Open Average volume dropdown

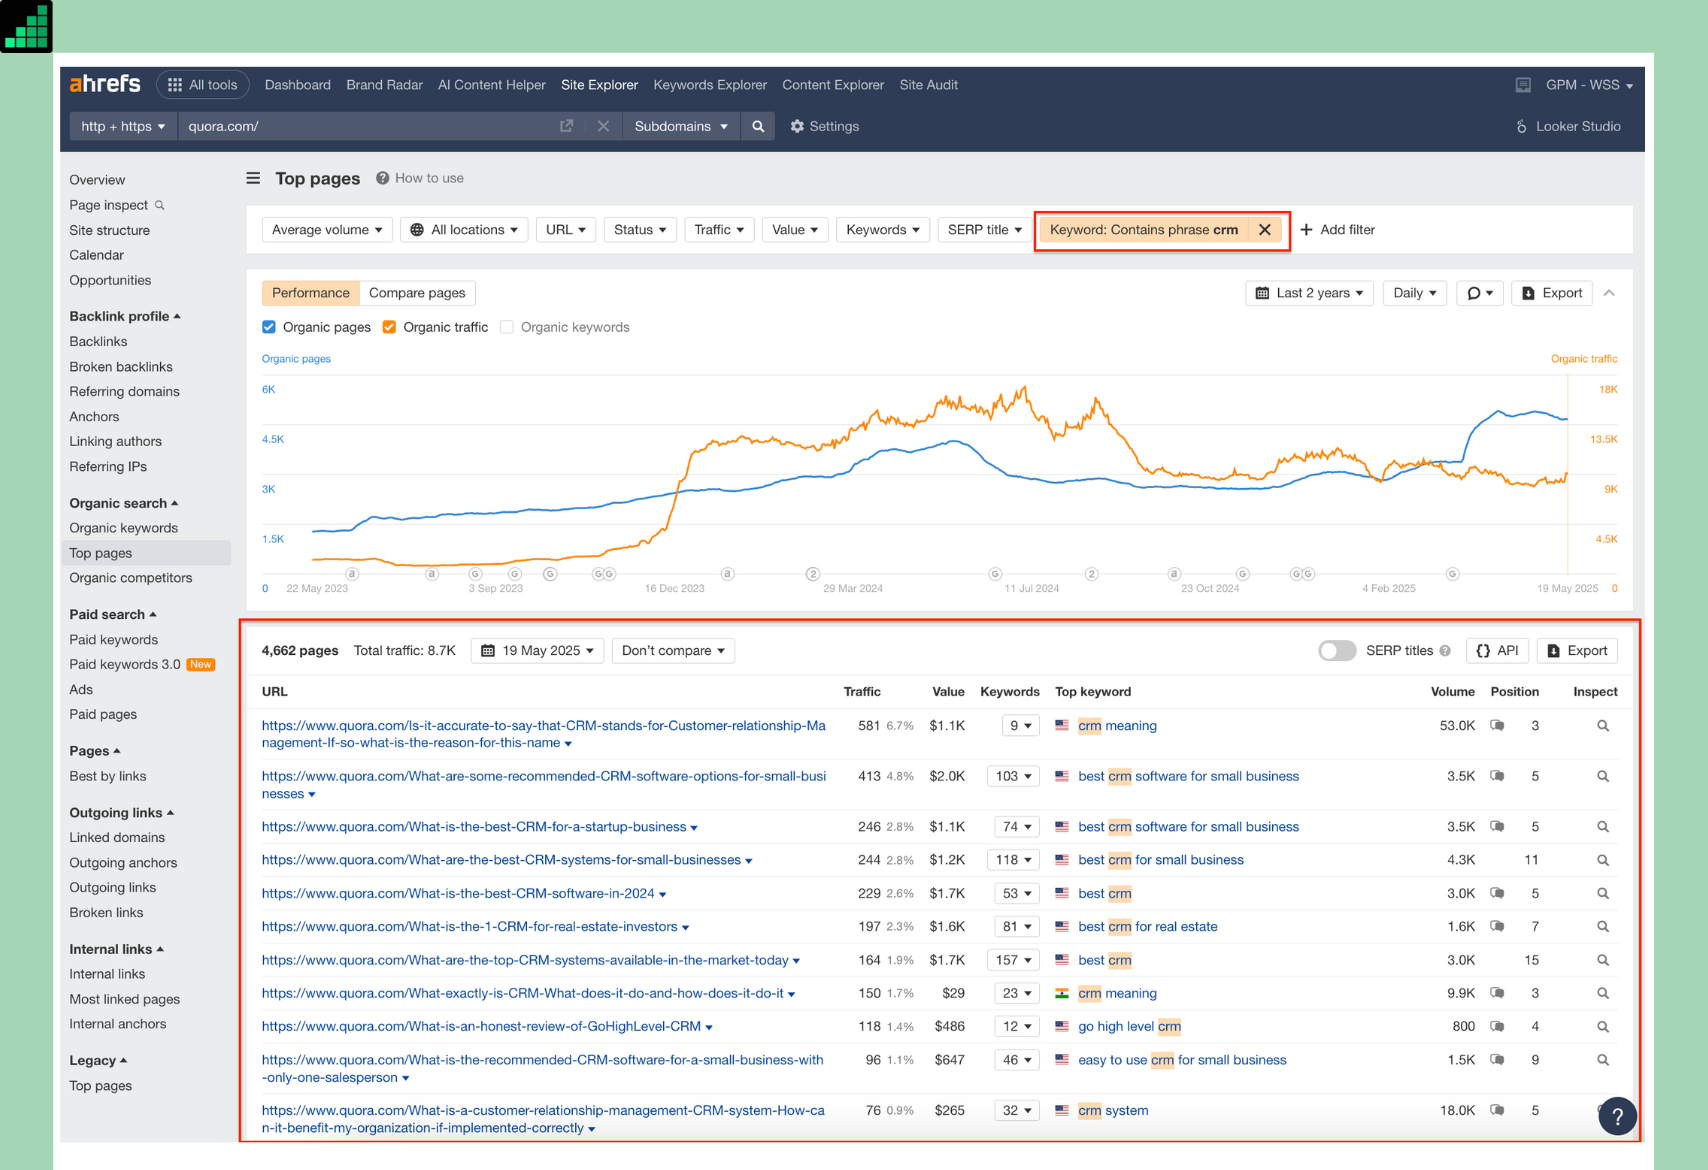click(327, 230)
